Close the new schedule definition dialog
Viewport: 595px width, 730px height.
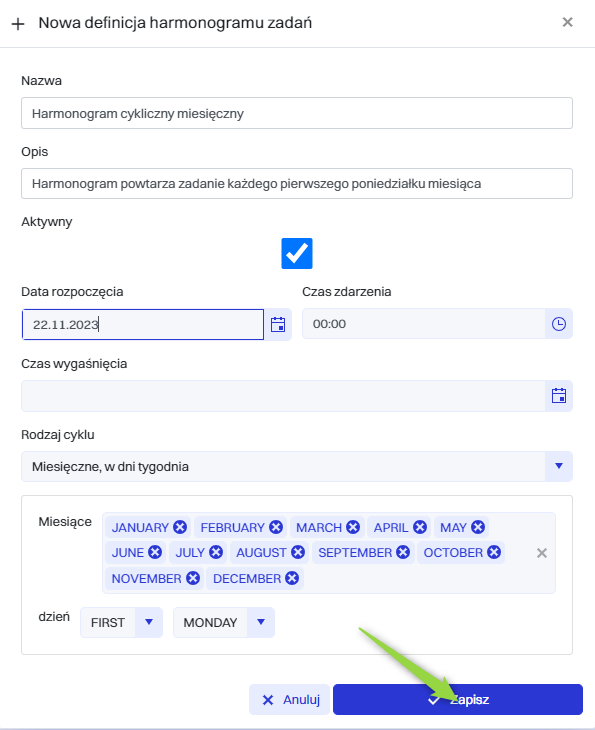(567, 22)
